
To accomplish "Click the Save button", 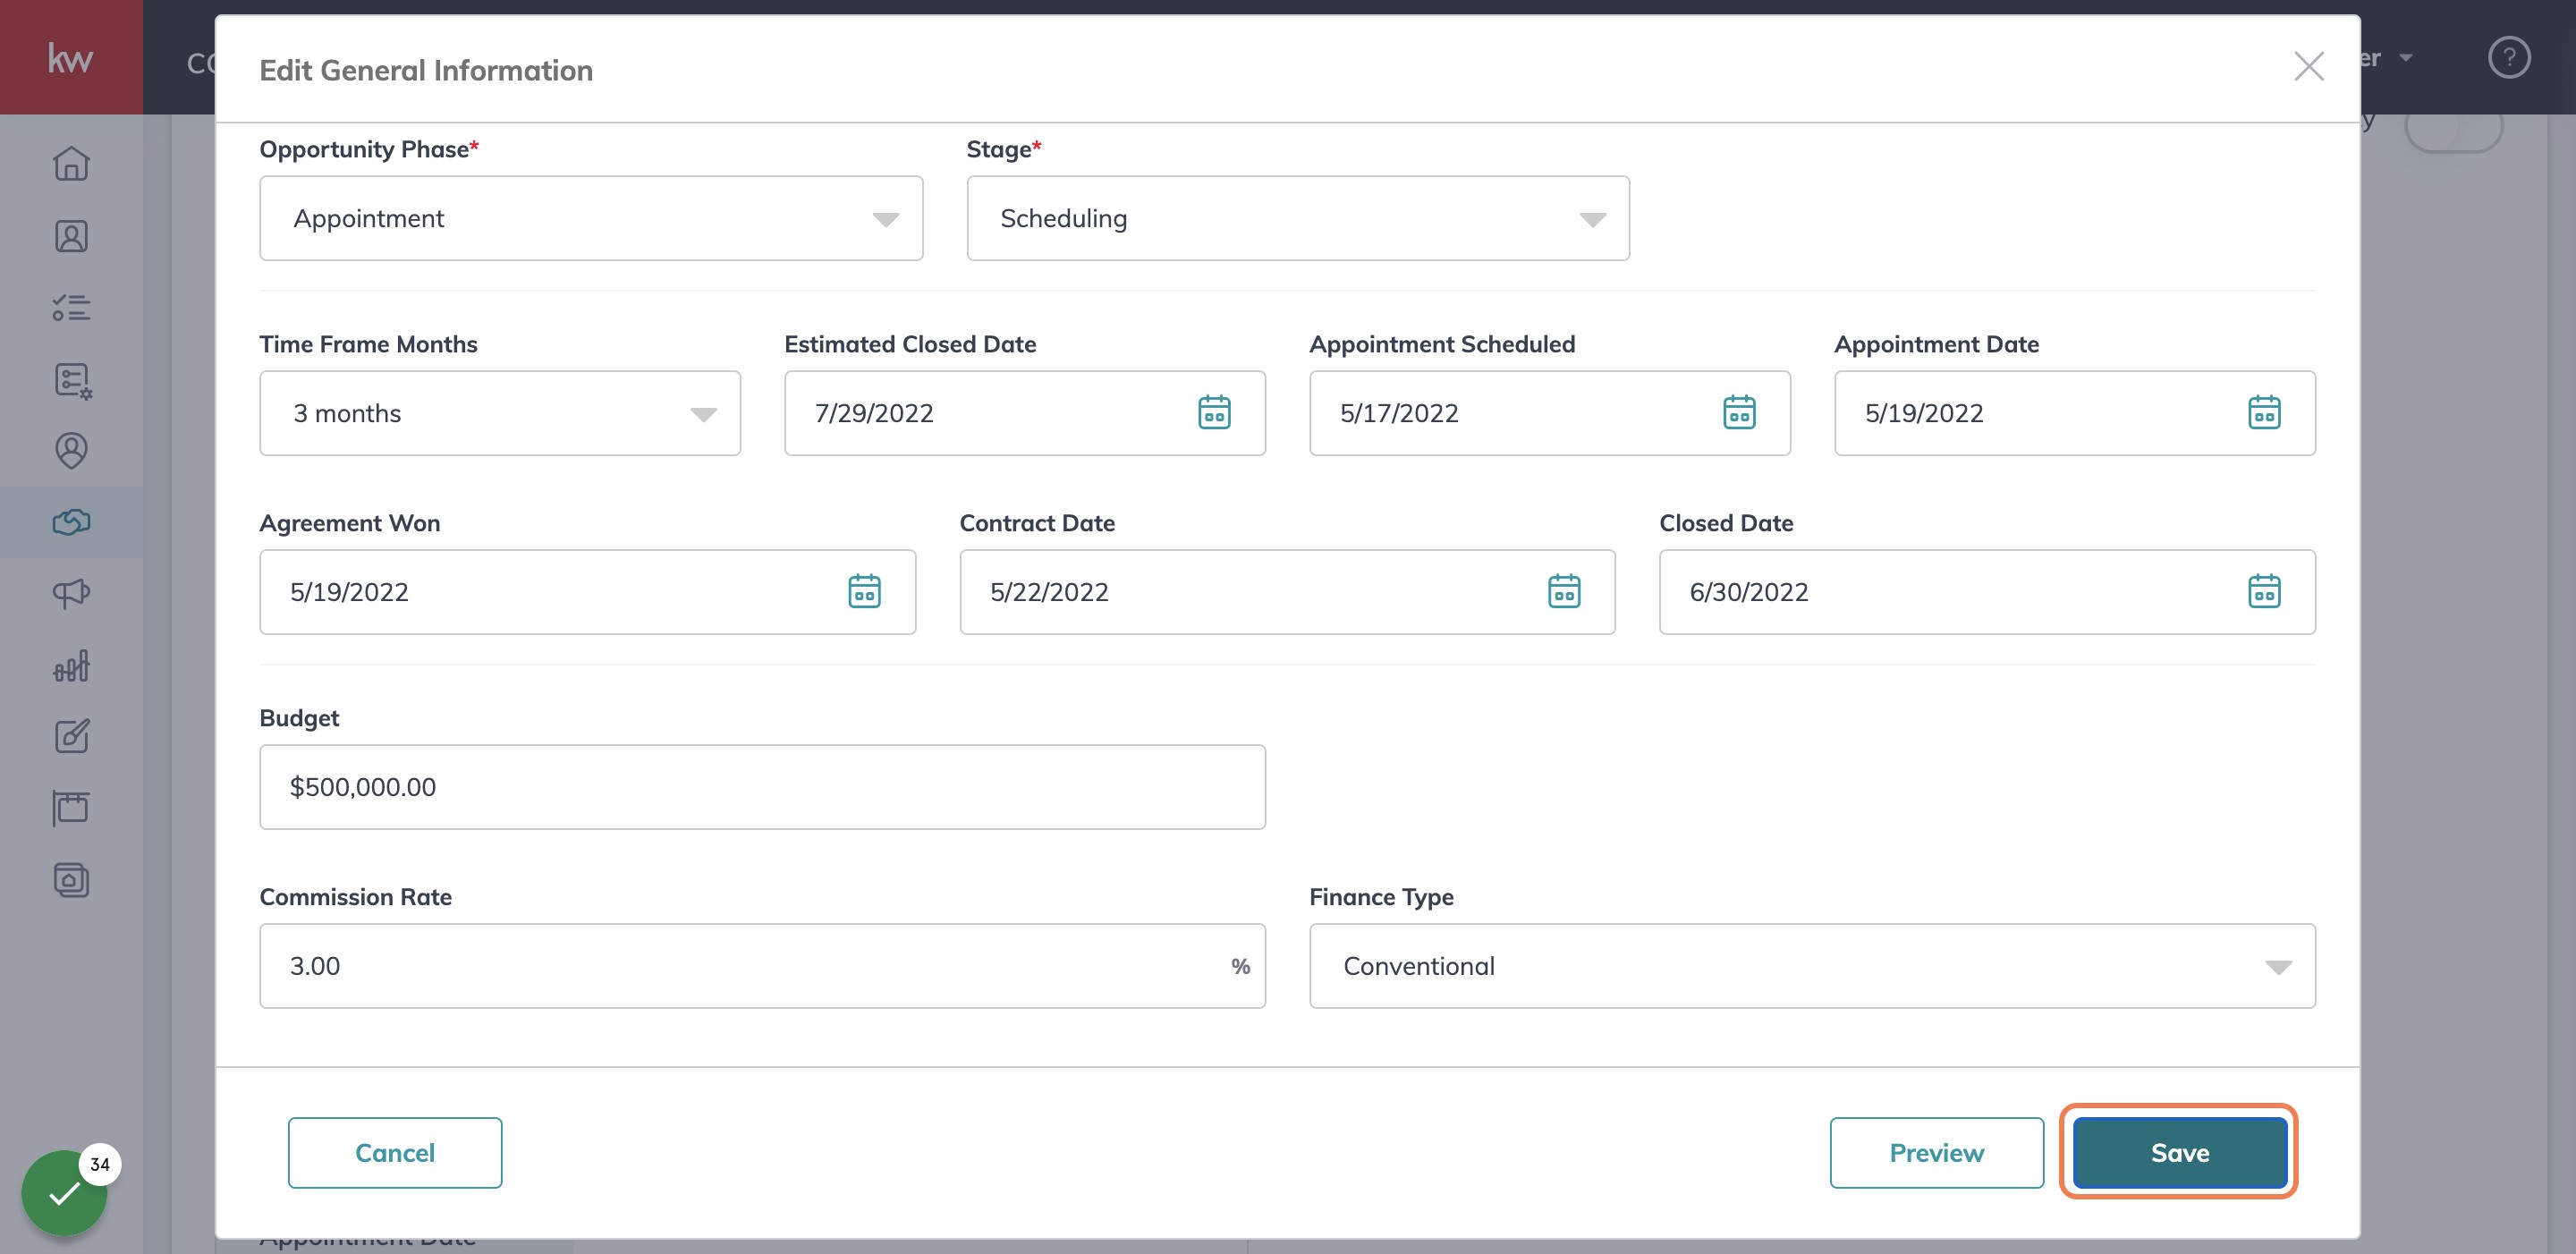I will click(x=2179, y=1153).
